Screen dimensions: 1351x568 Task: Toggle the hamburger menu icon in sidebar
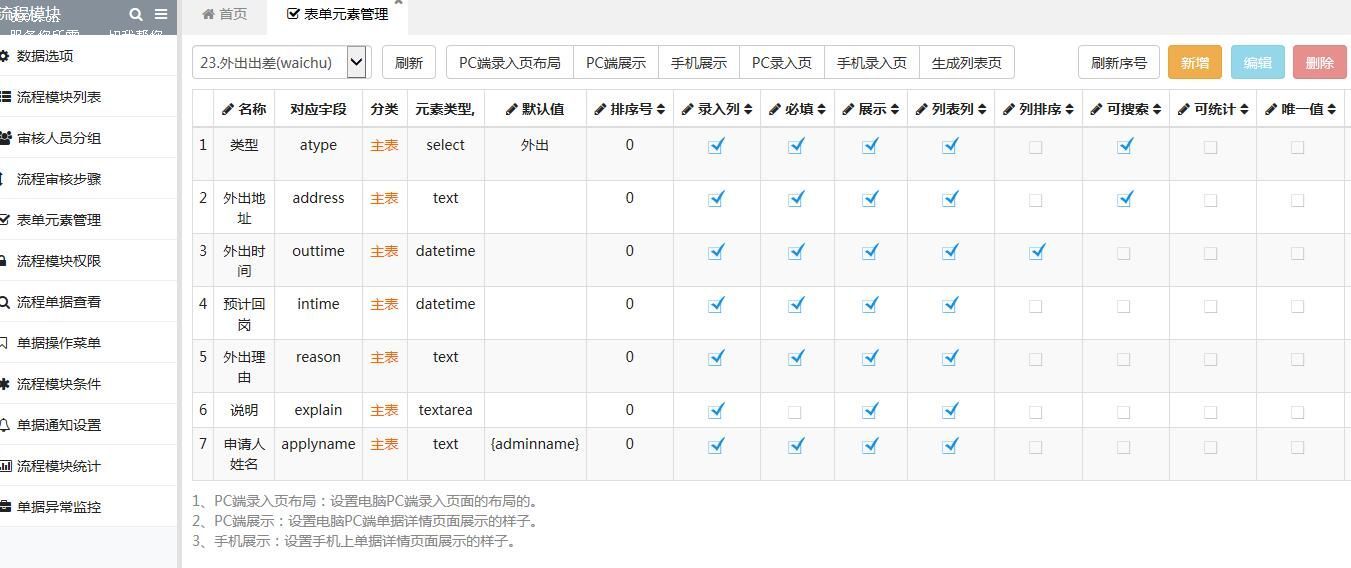pos(161,14)
